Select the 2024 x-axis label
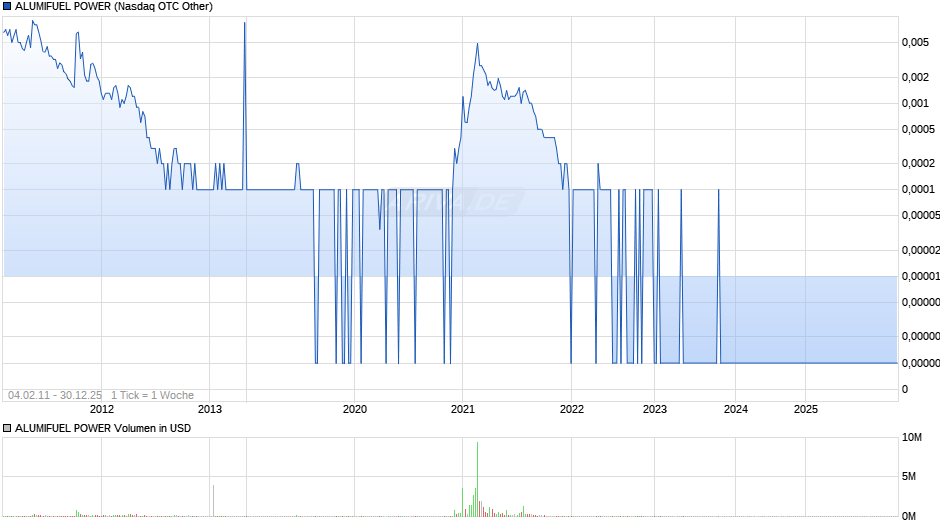 [736, 409]
